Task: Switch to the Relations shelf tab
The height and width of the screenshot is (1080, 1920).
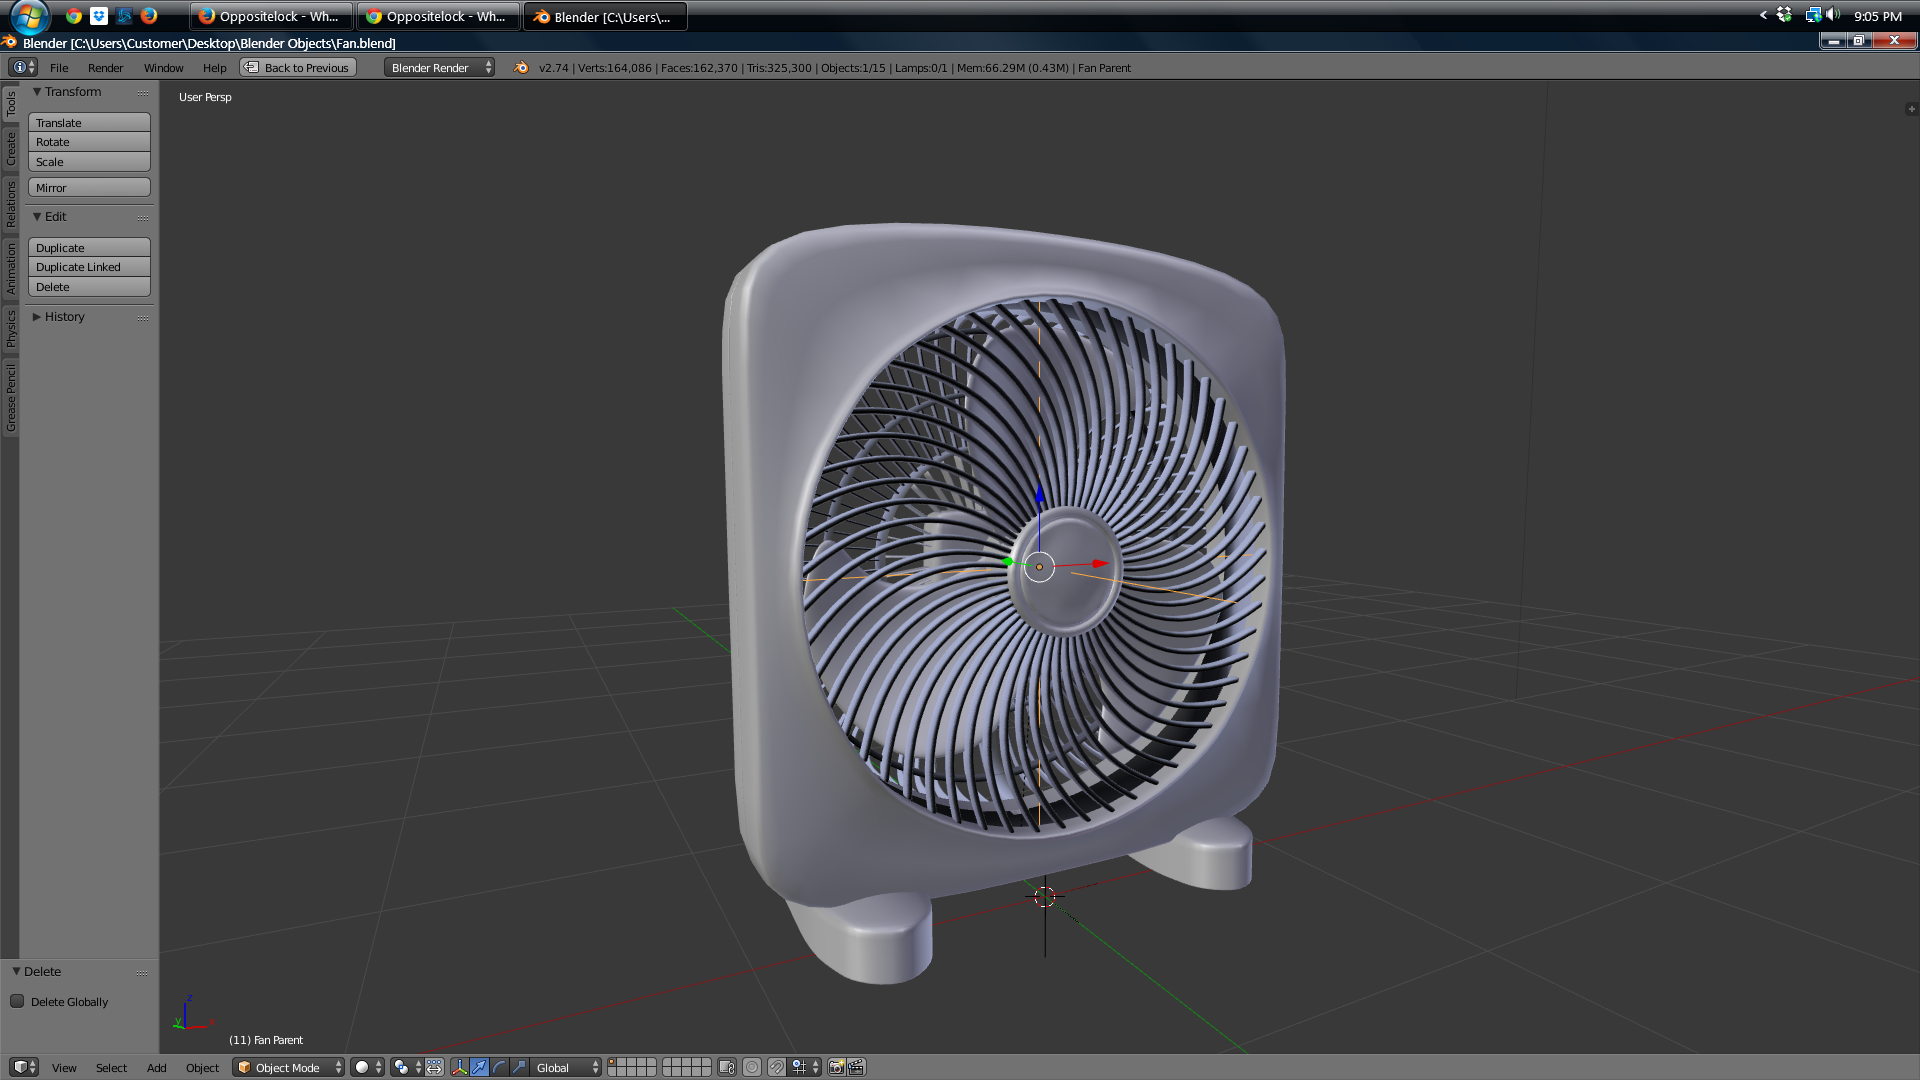Action: 10,204
